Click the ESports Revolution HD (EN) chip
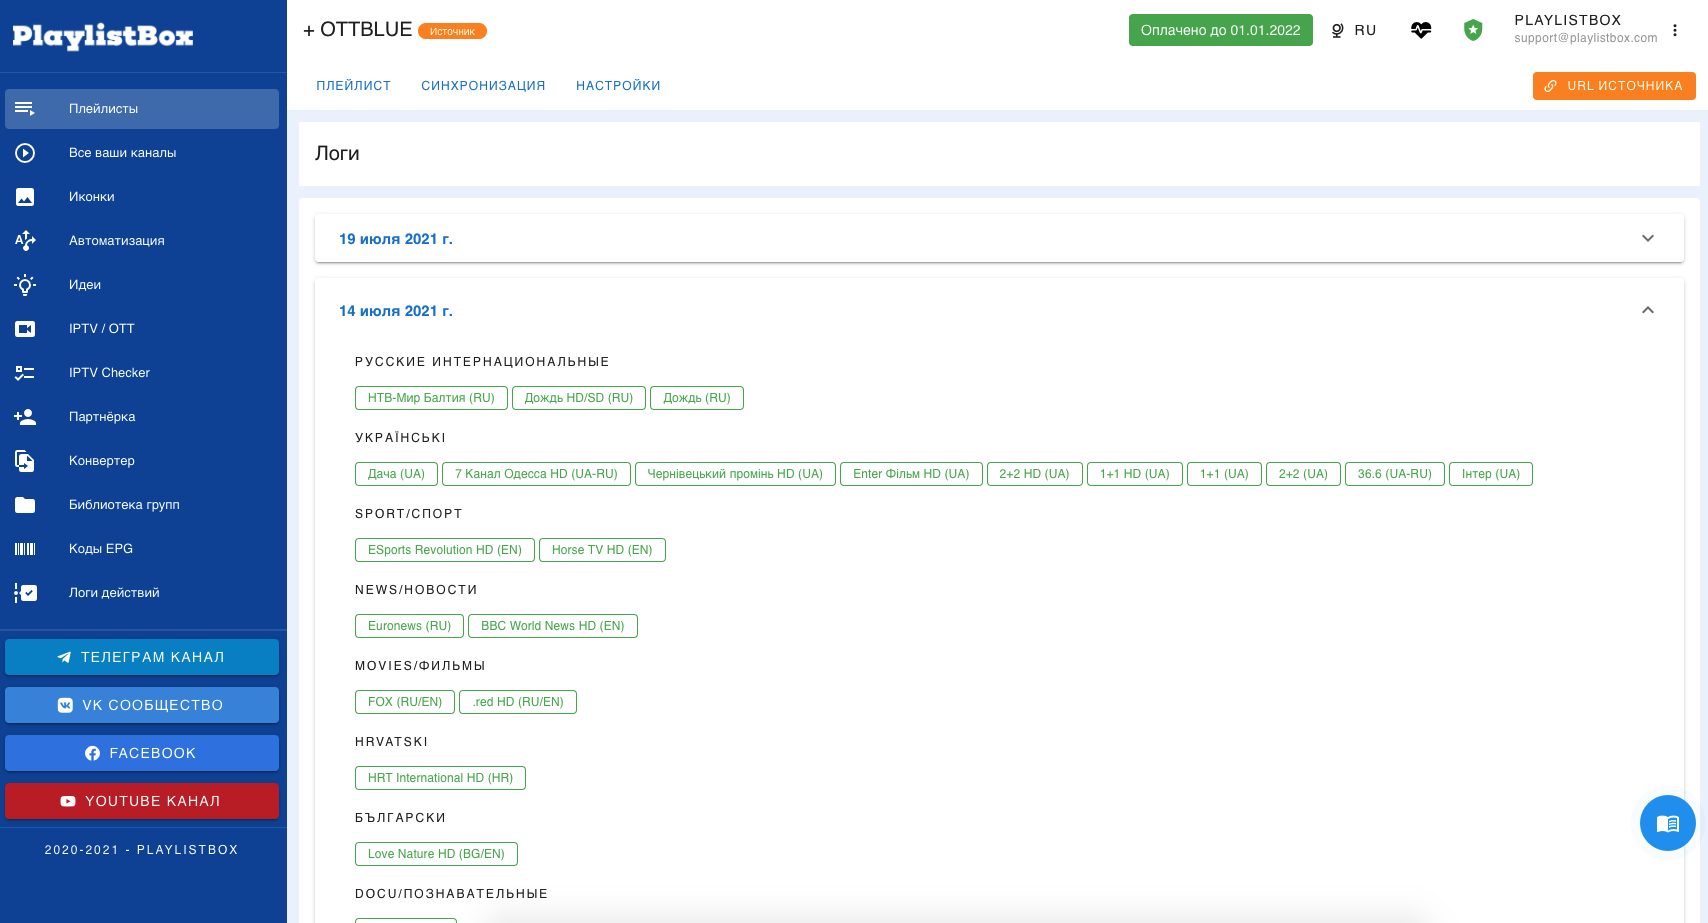This screenshot has width=1708, height=923. pos(445,550)
